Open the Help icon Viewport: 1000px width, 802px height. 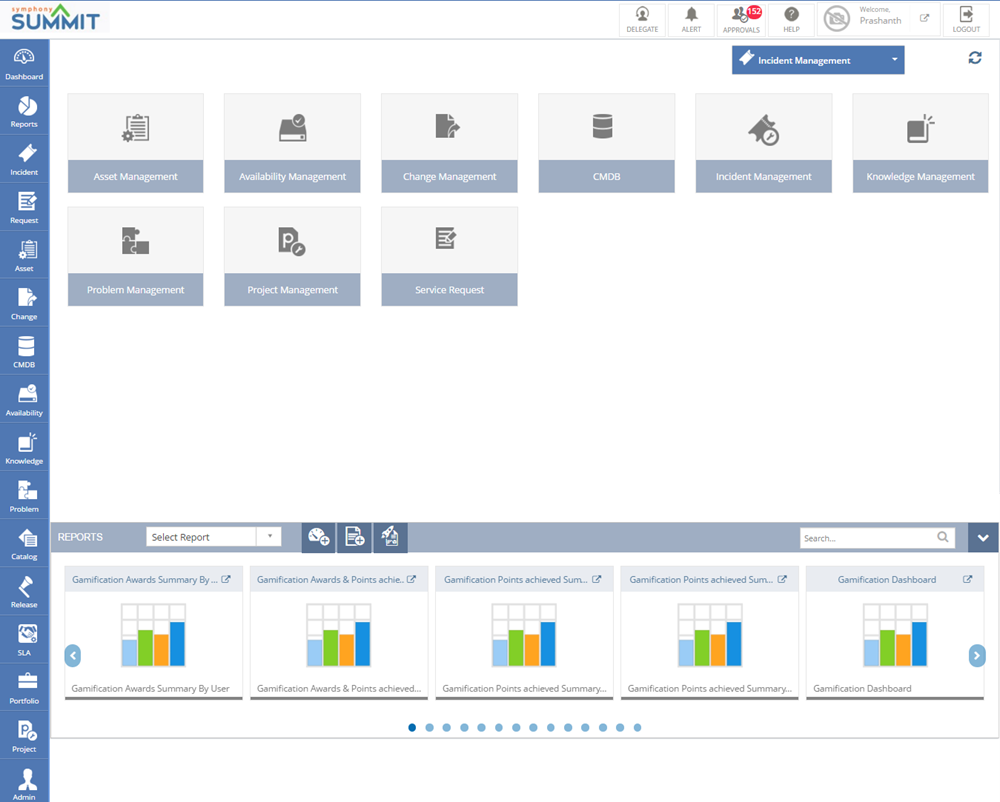(791, 20)
